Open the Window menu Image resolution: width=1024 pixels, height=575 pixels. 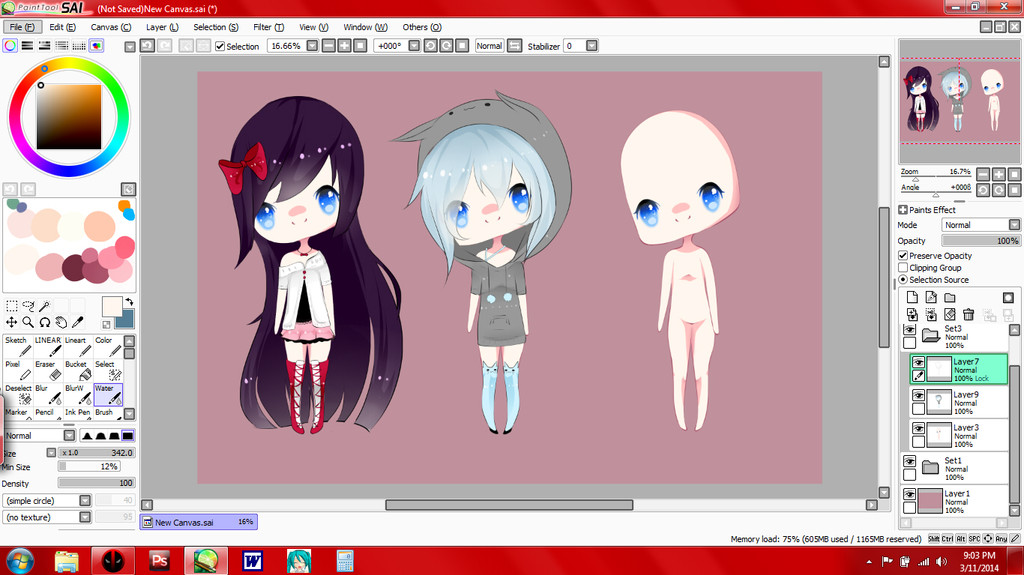point(365,27)
